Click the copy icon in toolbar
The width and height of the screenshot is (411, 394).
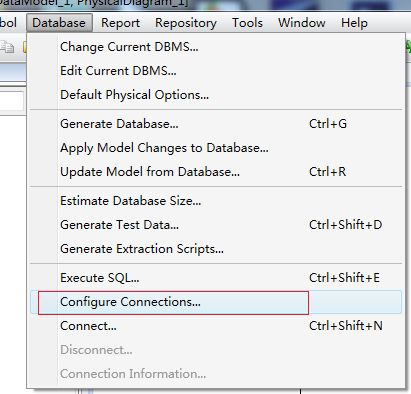(7, 47)
